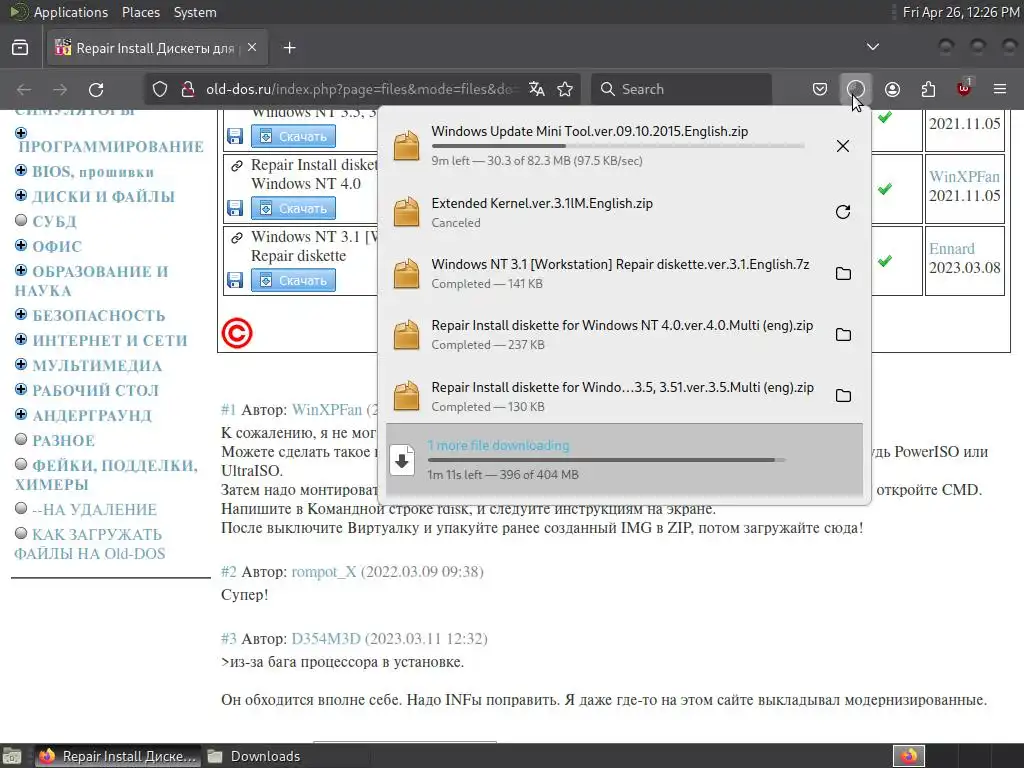Open the --НА УДАЛЕНИЕ link
The image size is (1024, 768).
95,509
